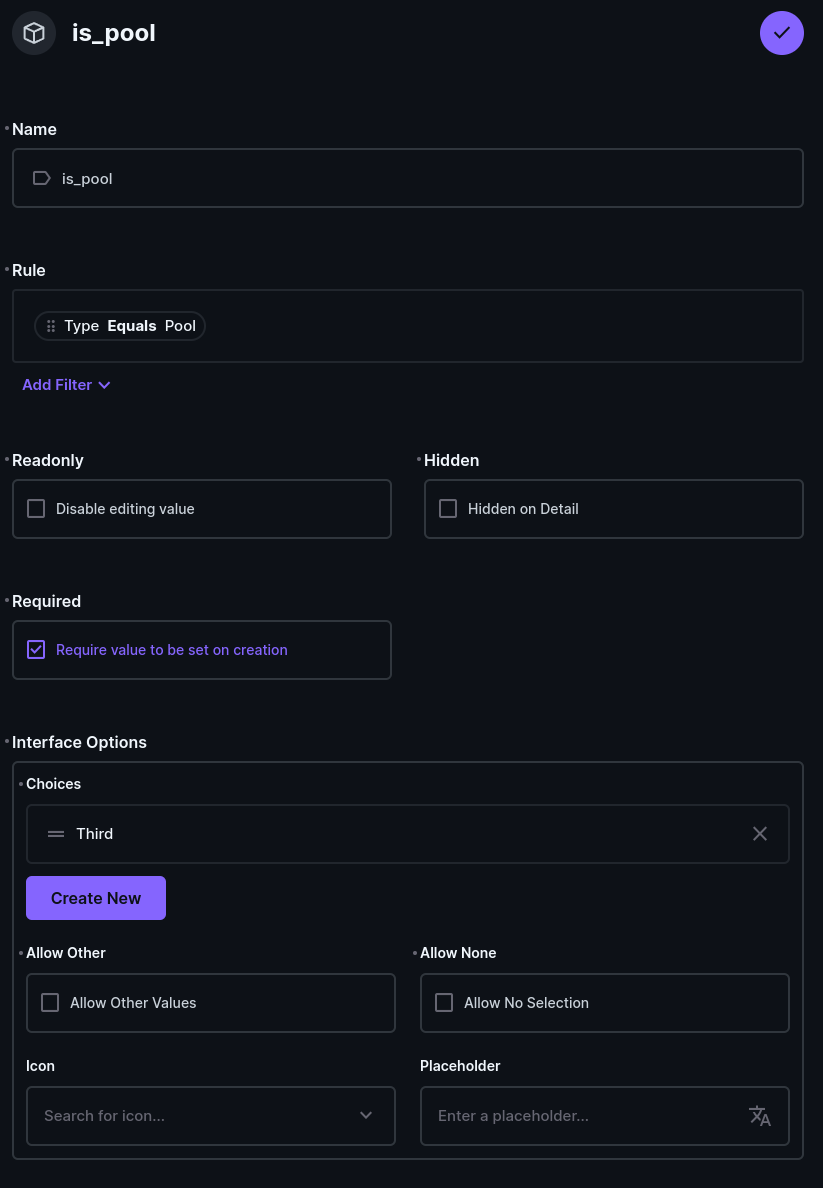Click the translation icon in the Placeholder field
The height and width of the screenshot is (1188, 823).
click(x=760, y=1116)
